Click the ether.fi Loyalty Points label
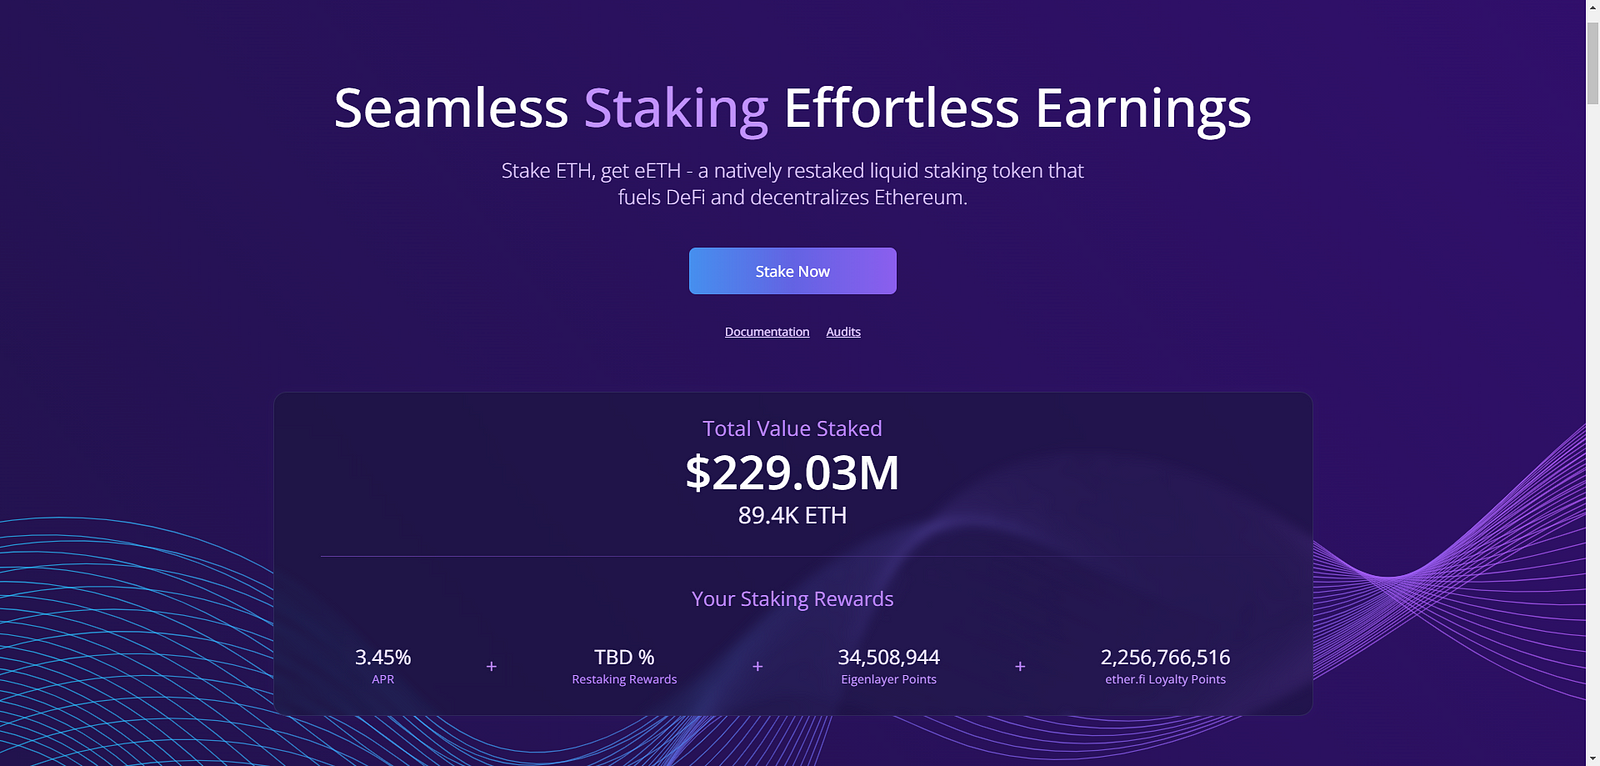 pos(1165,680)
